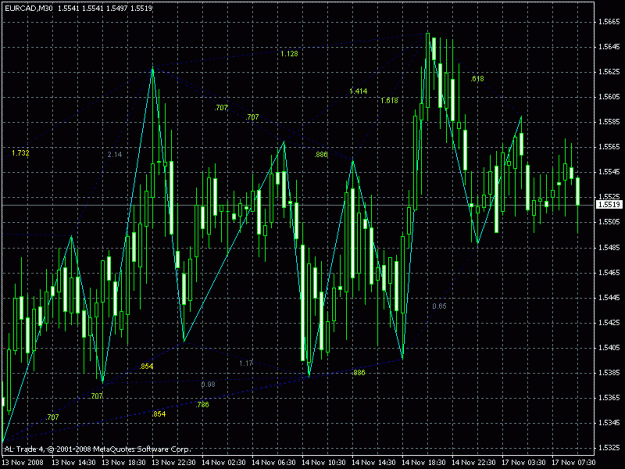Click the 1.5645 price axis label
This screenshot has width=625, height=469.
609,47
